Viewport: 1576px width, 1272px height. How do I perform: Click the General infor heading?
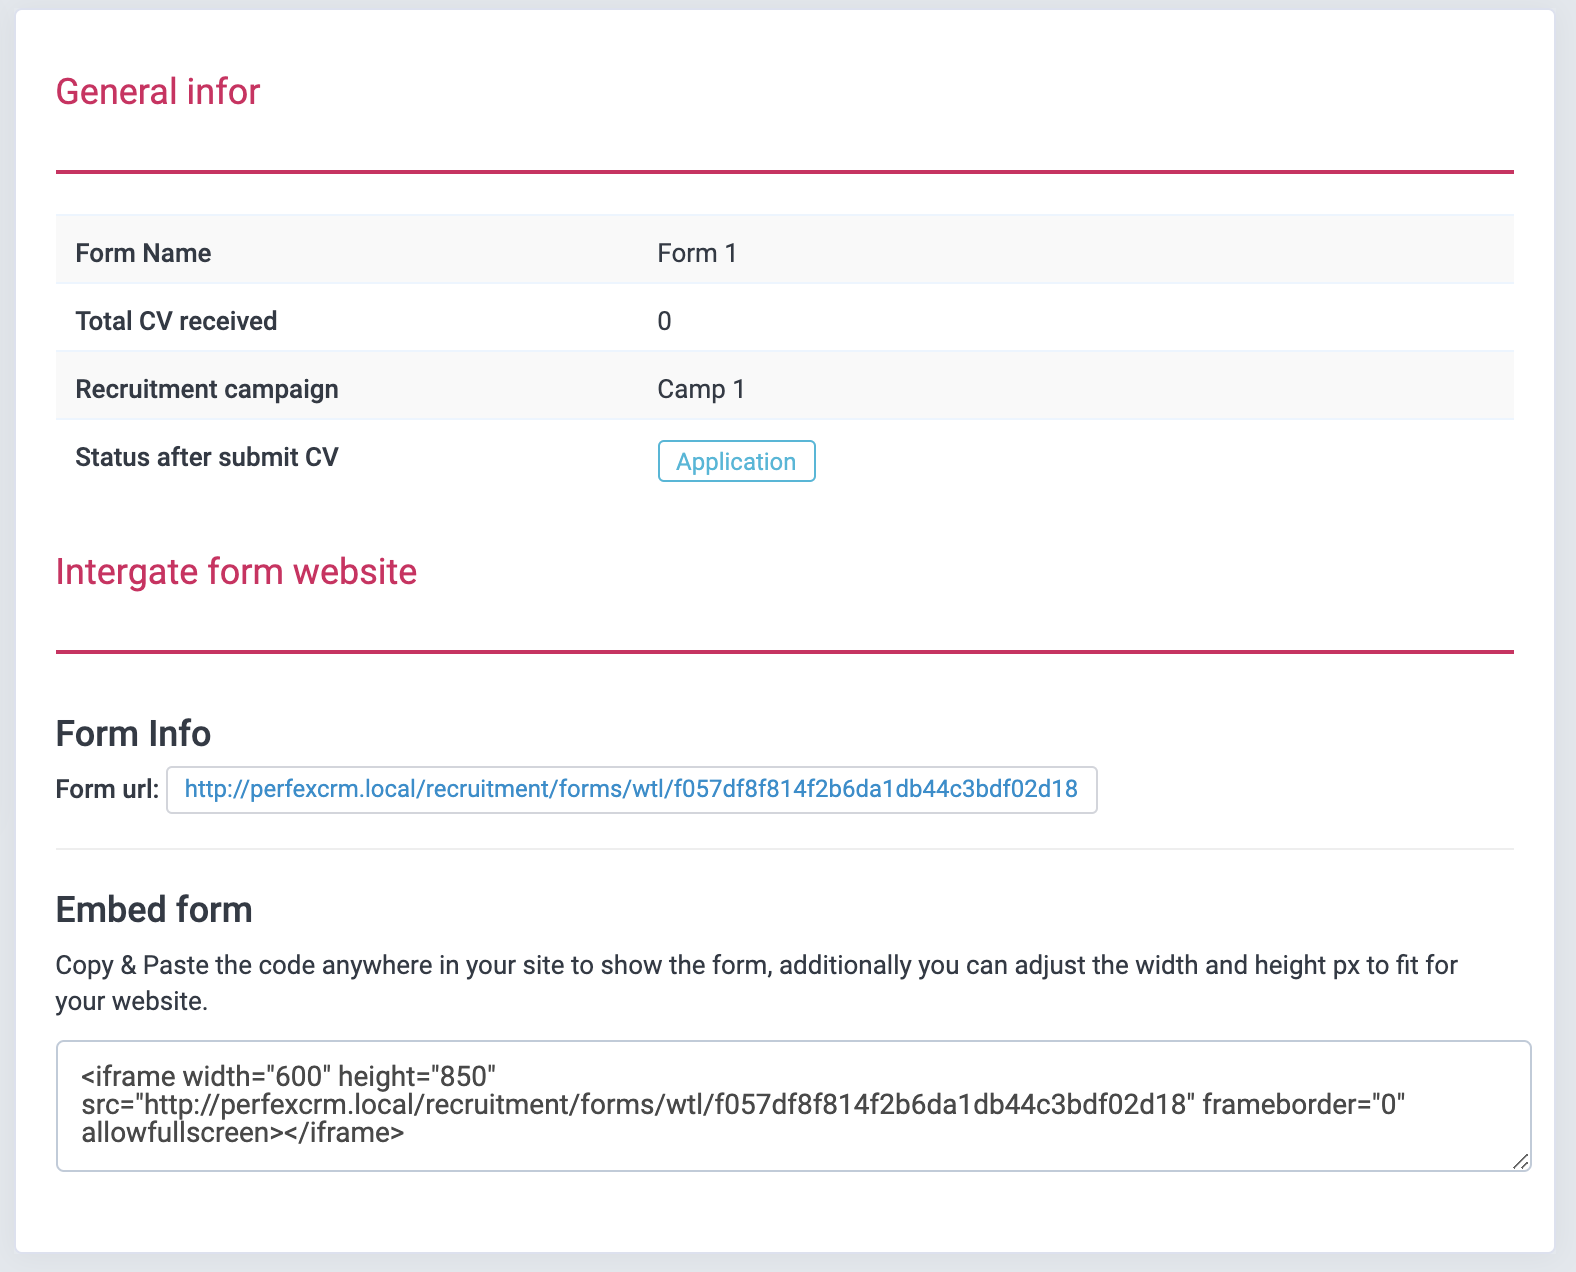coord(158,92)
